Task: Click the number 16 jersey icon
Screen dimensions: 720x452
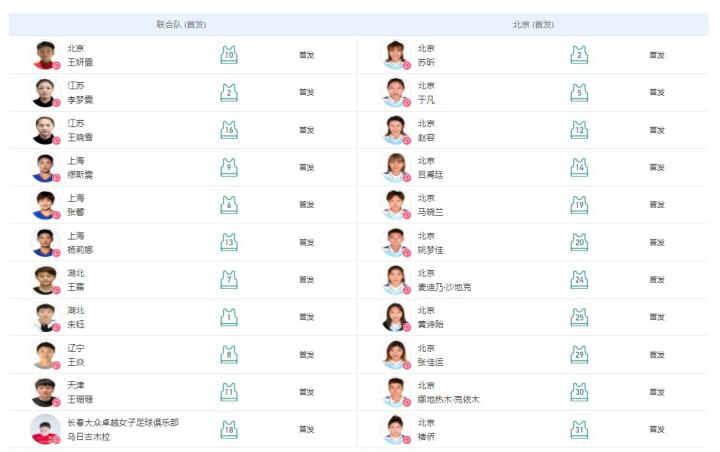Action: [x=229, y=130]
